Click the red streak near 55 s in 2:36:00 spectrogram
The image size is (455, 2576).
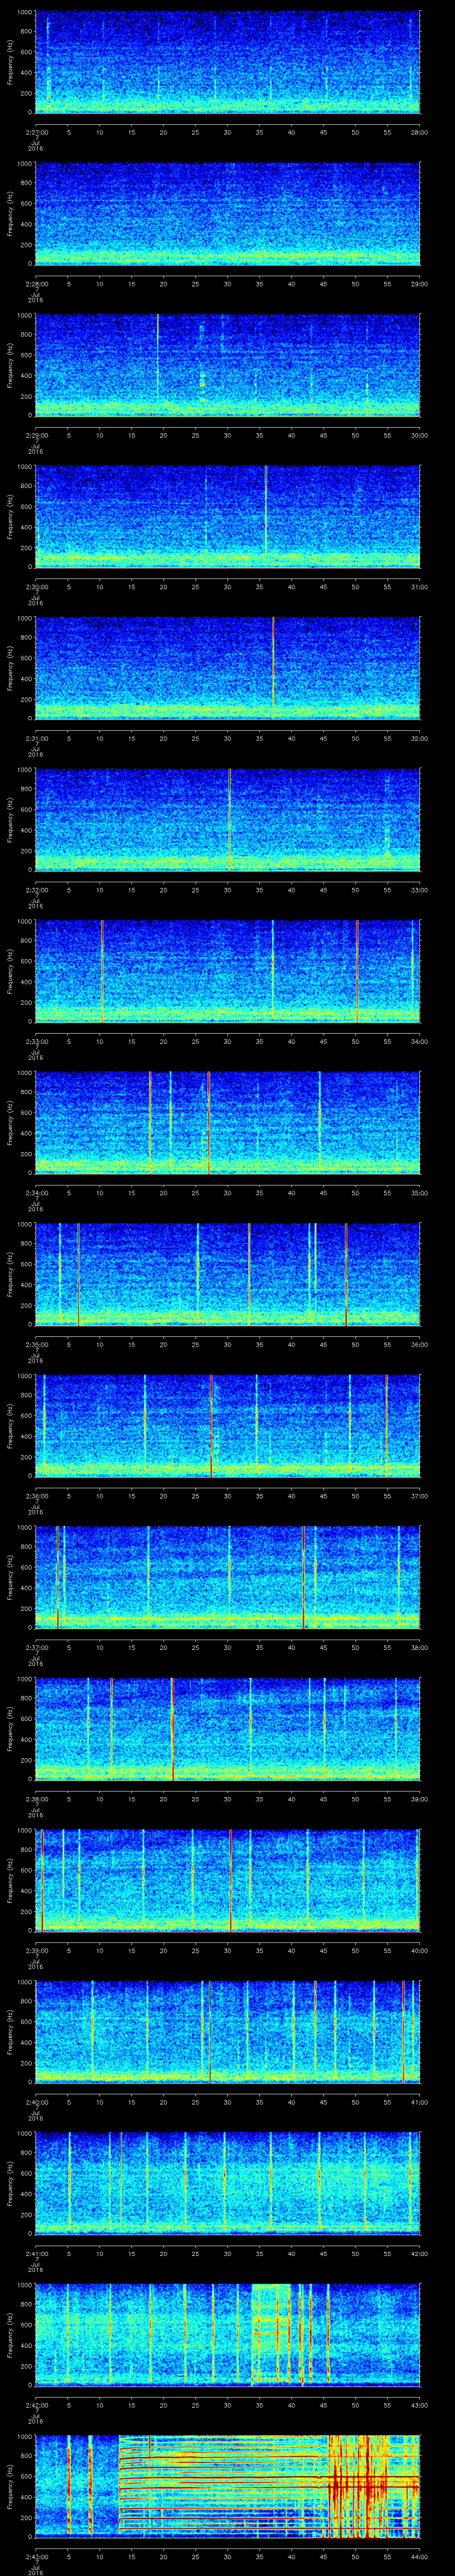tap(387, 1425)
